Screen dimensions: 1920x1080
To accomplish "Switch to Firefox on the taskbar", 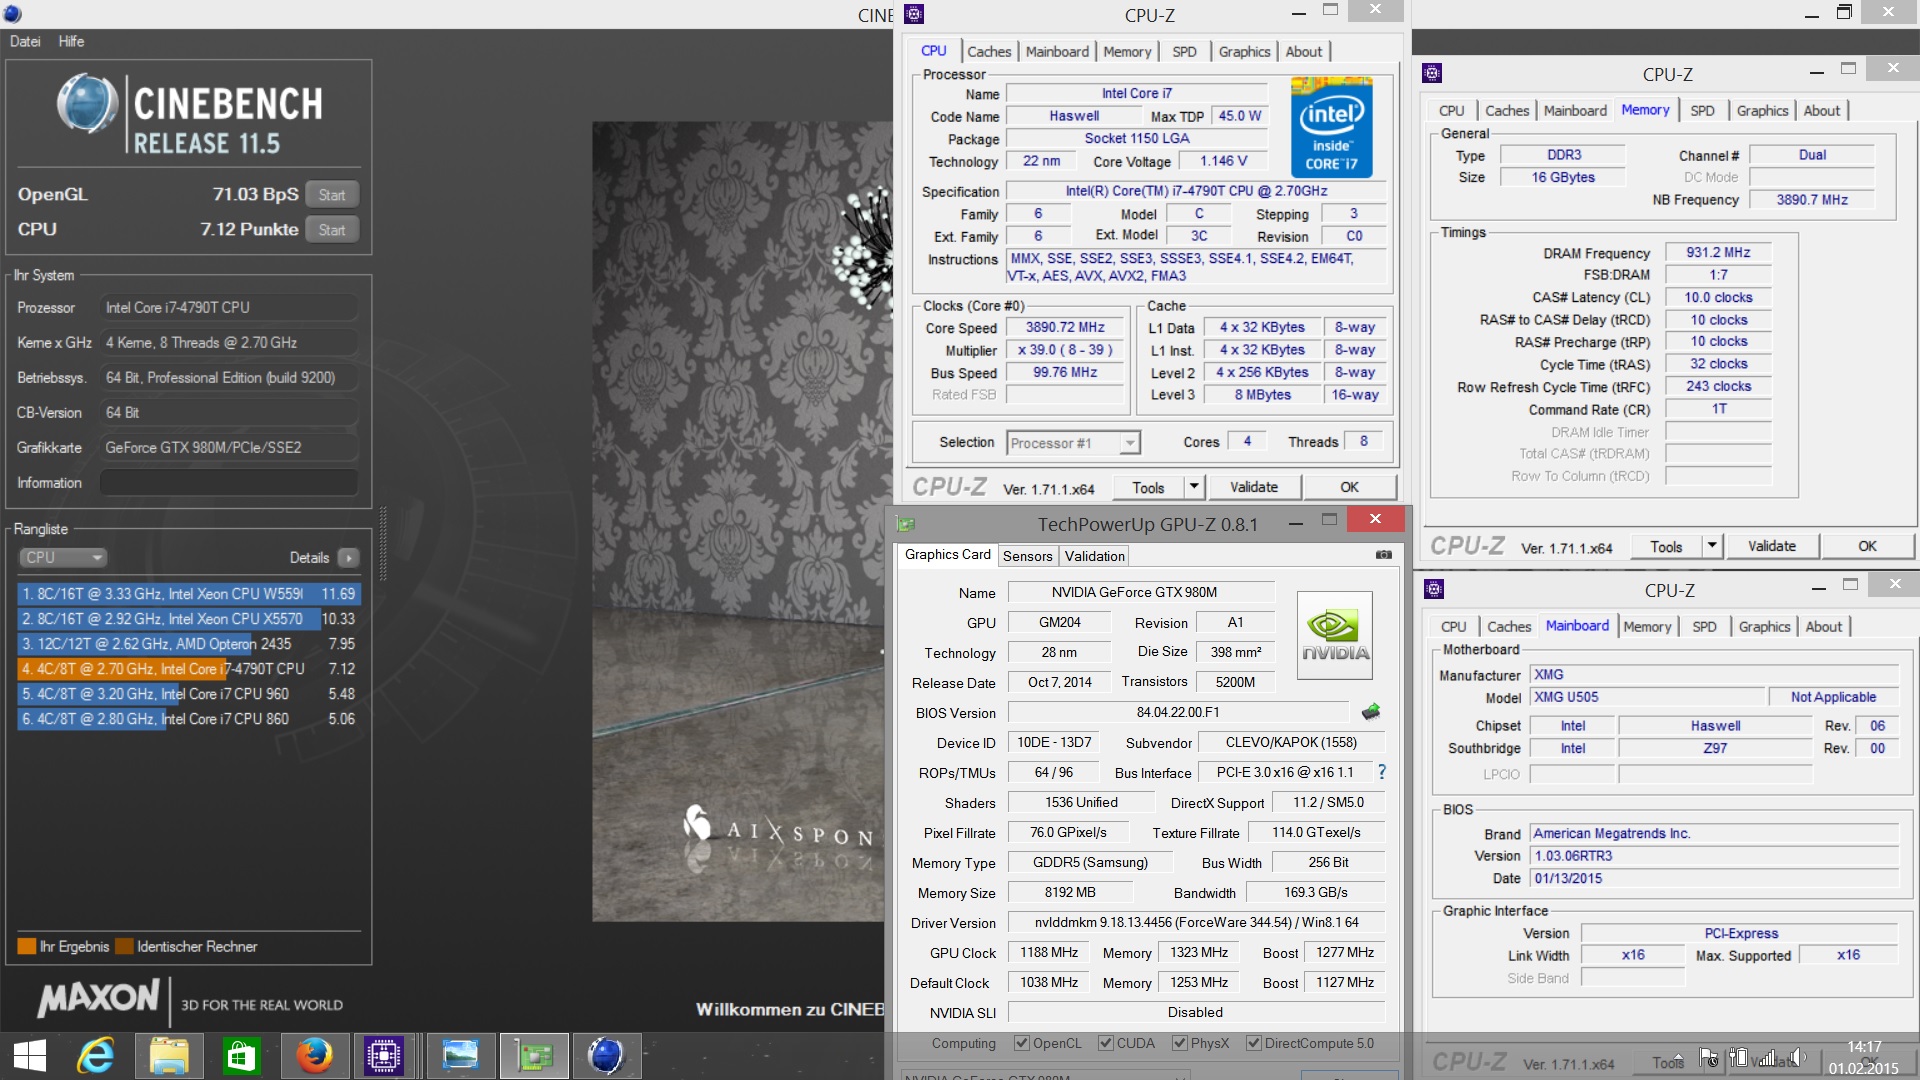I will pos(314,1056).
